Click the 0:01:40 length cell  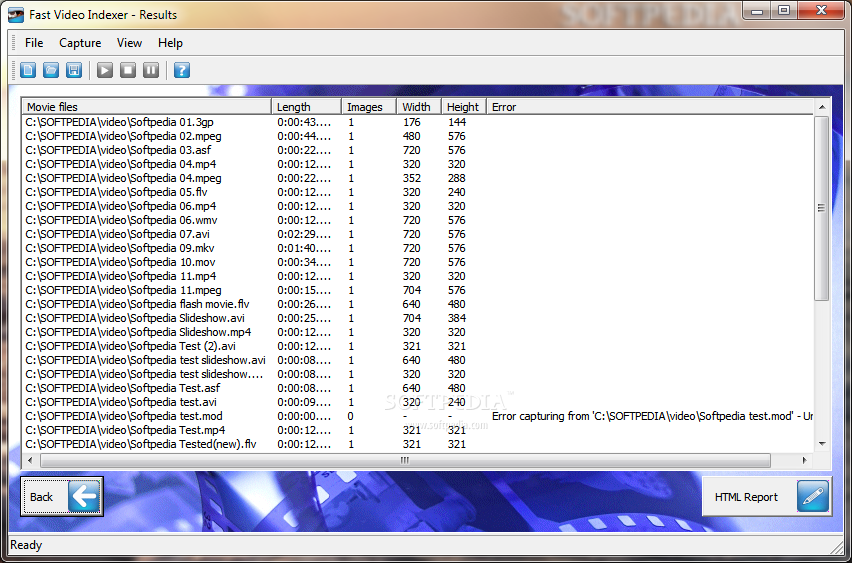[304, 248]
